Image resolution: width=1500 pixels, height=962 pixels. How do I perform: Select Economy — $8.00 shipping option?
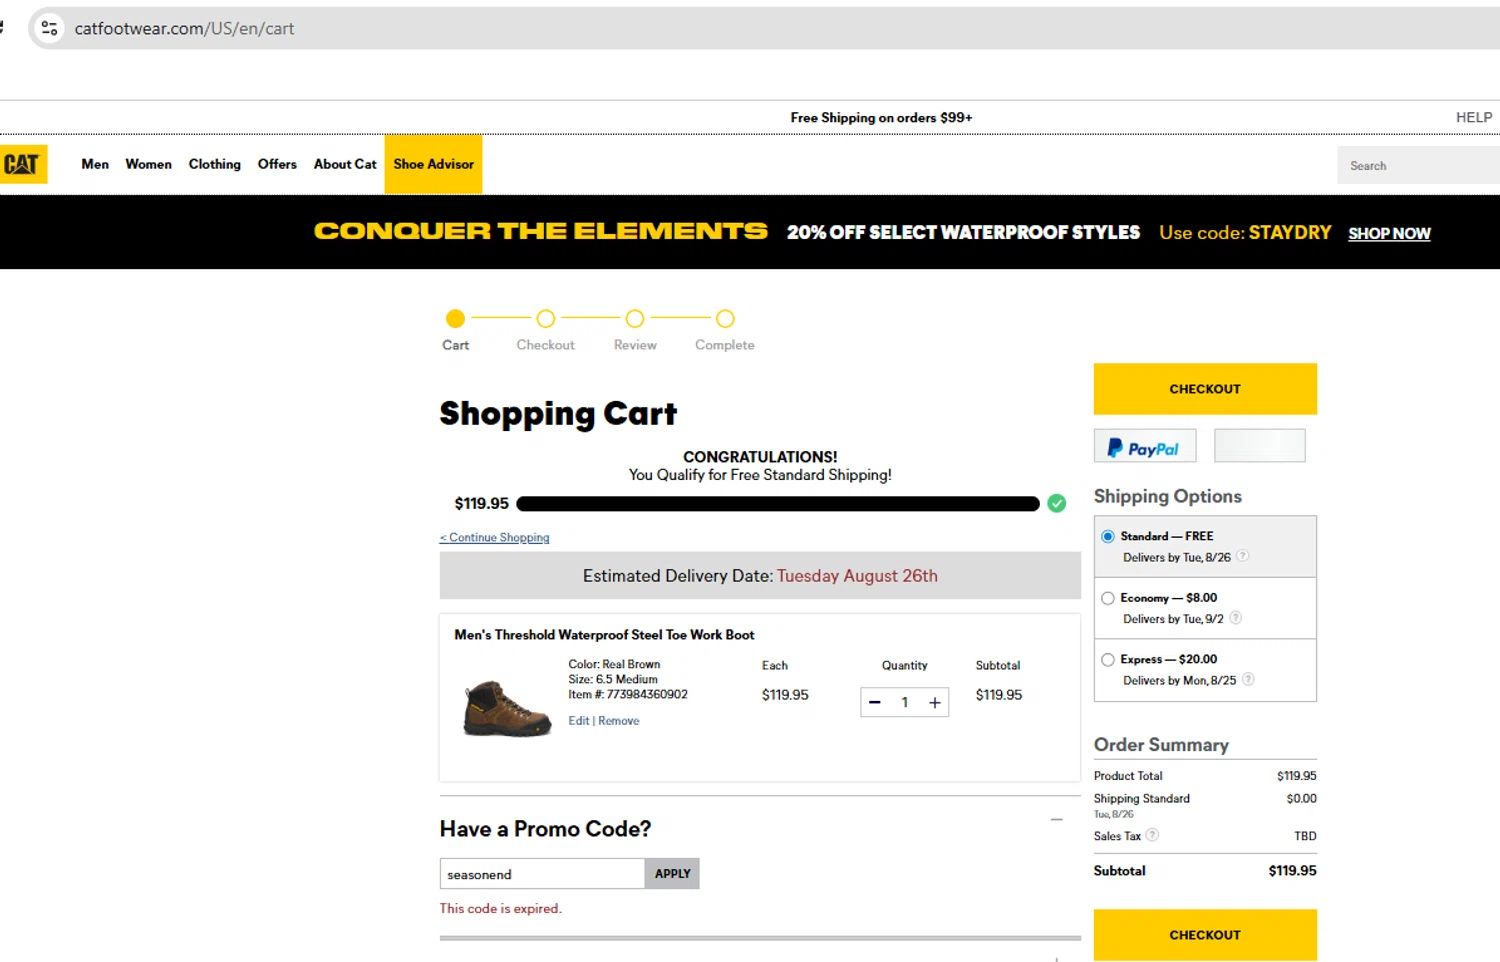click(x=1108, y=598)
